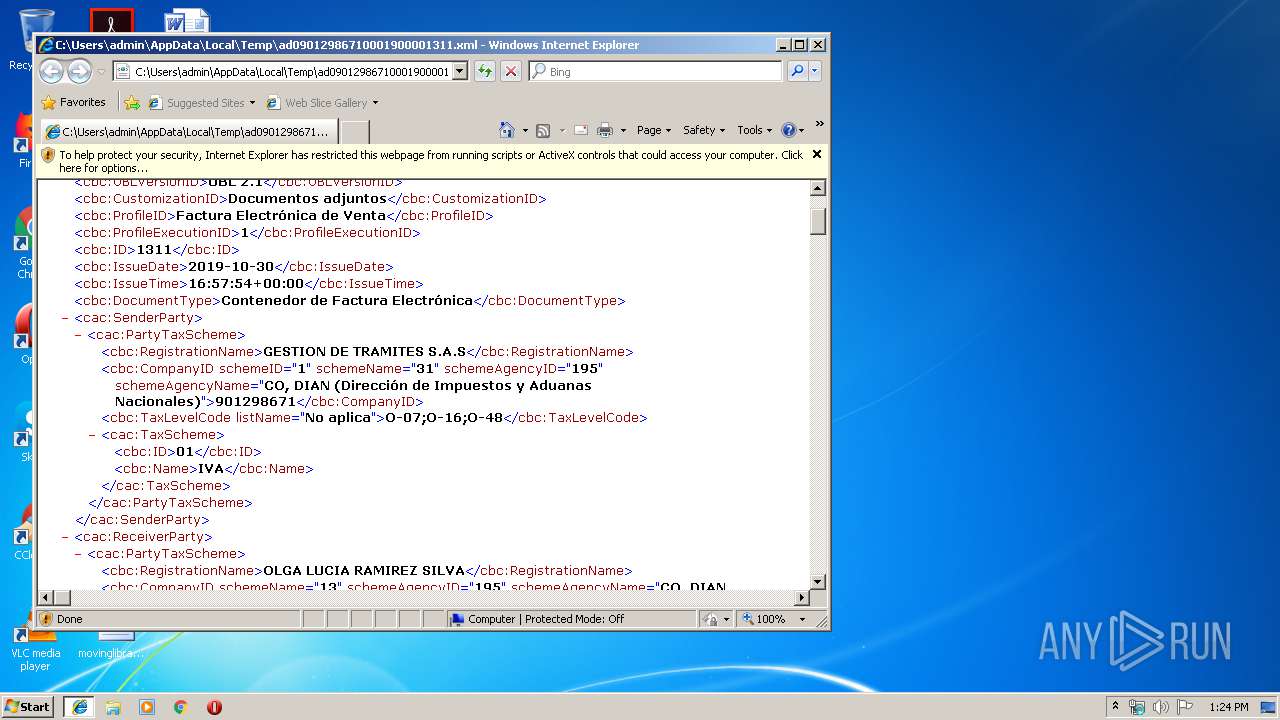The width and height of the screenshot is (1280, 720).
Task: Open Suggested Sites link
Action: (x=201, y=102)
